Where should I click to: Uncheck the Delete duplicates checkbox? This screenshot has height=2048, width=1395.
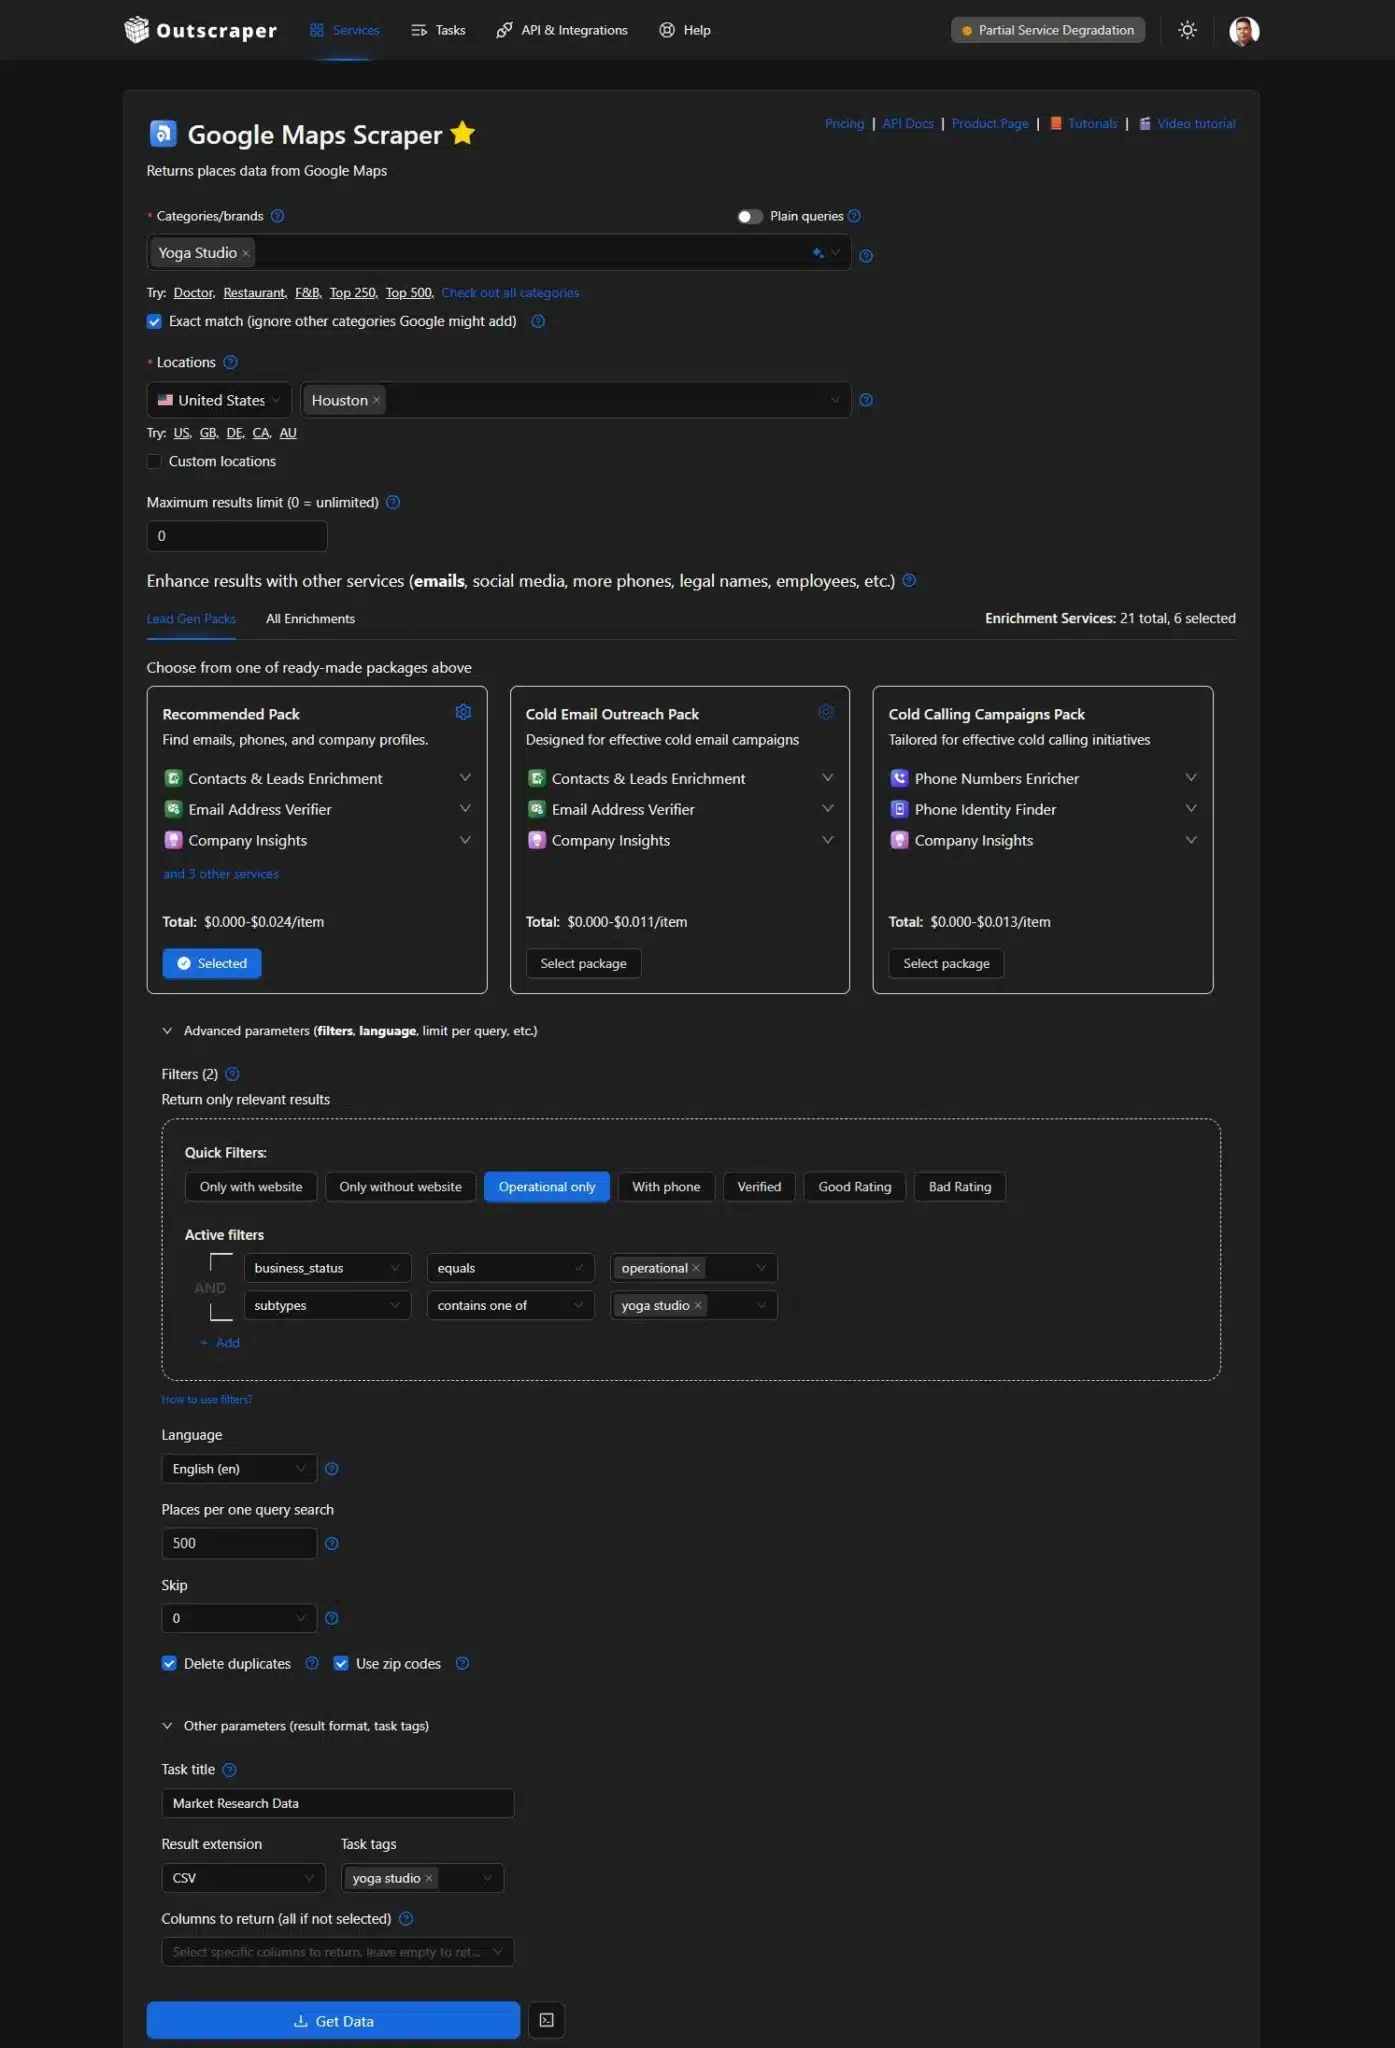(169, 1663)
